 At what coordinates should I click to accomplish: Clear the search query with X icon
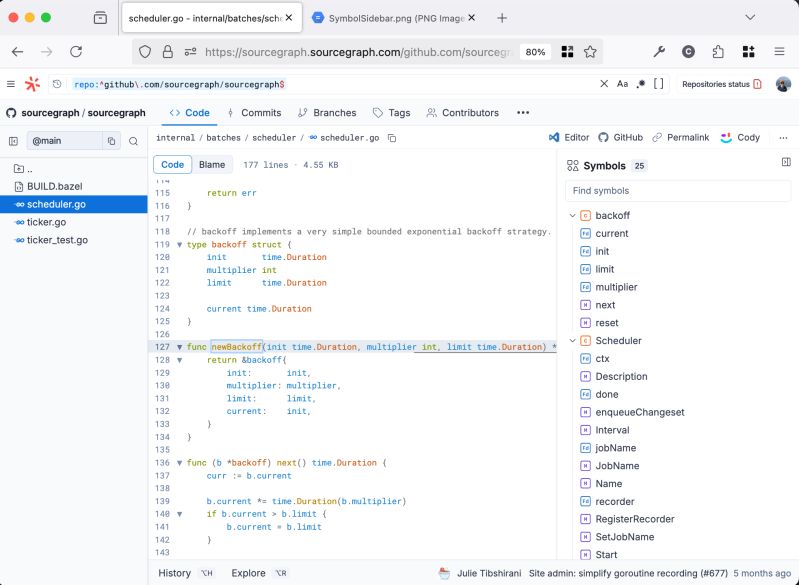pos(604,84)
